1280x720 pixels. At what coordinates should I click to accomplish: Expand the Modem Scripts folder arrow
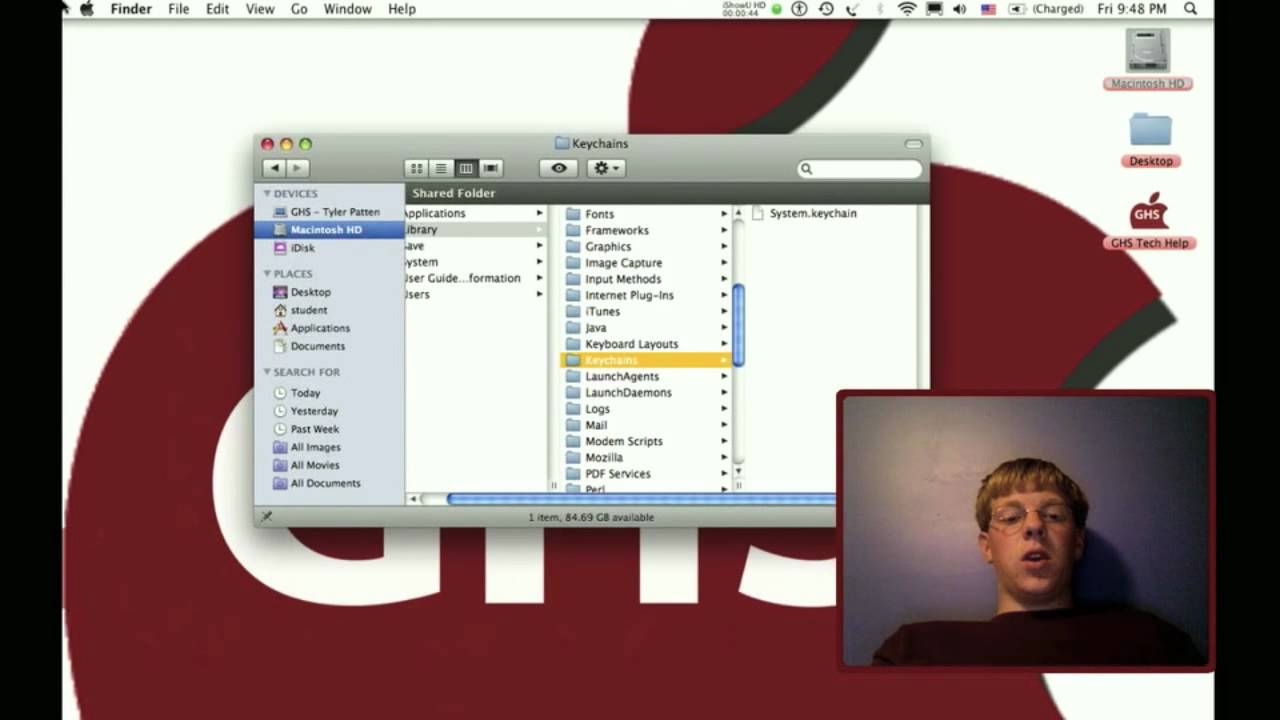(x=724, y=441)
